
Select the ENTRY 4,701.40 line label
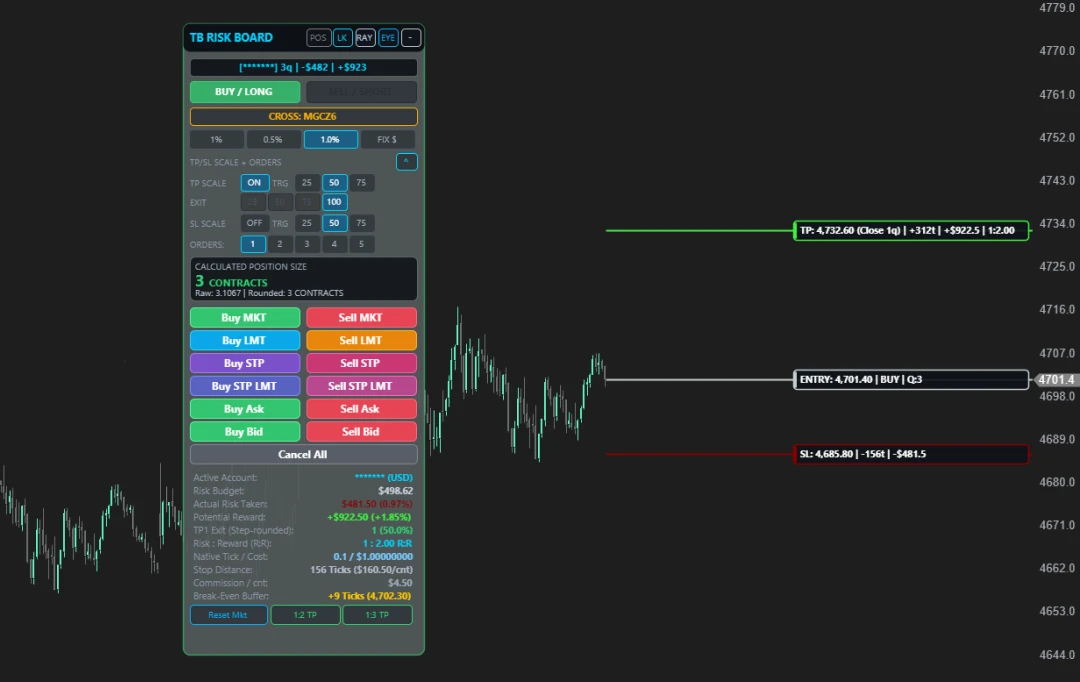(x=911, y=380)
